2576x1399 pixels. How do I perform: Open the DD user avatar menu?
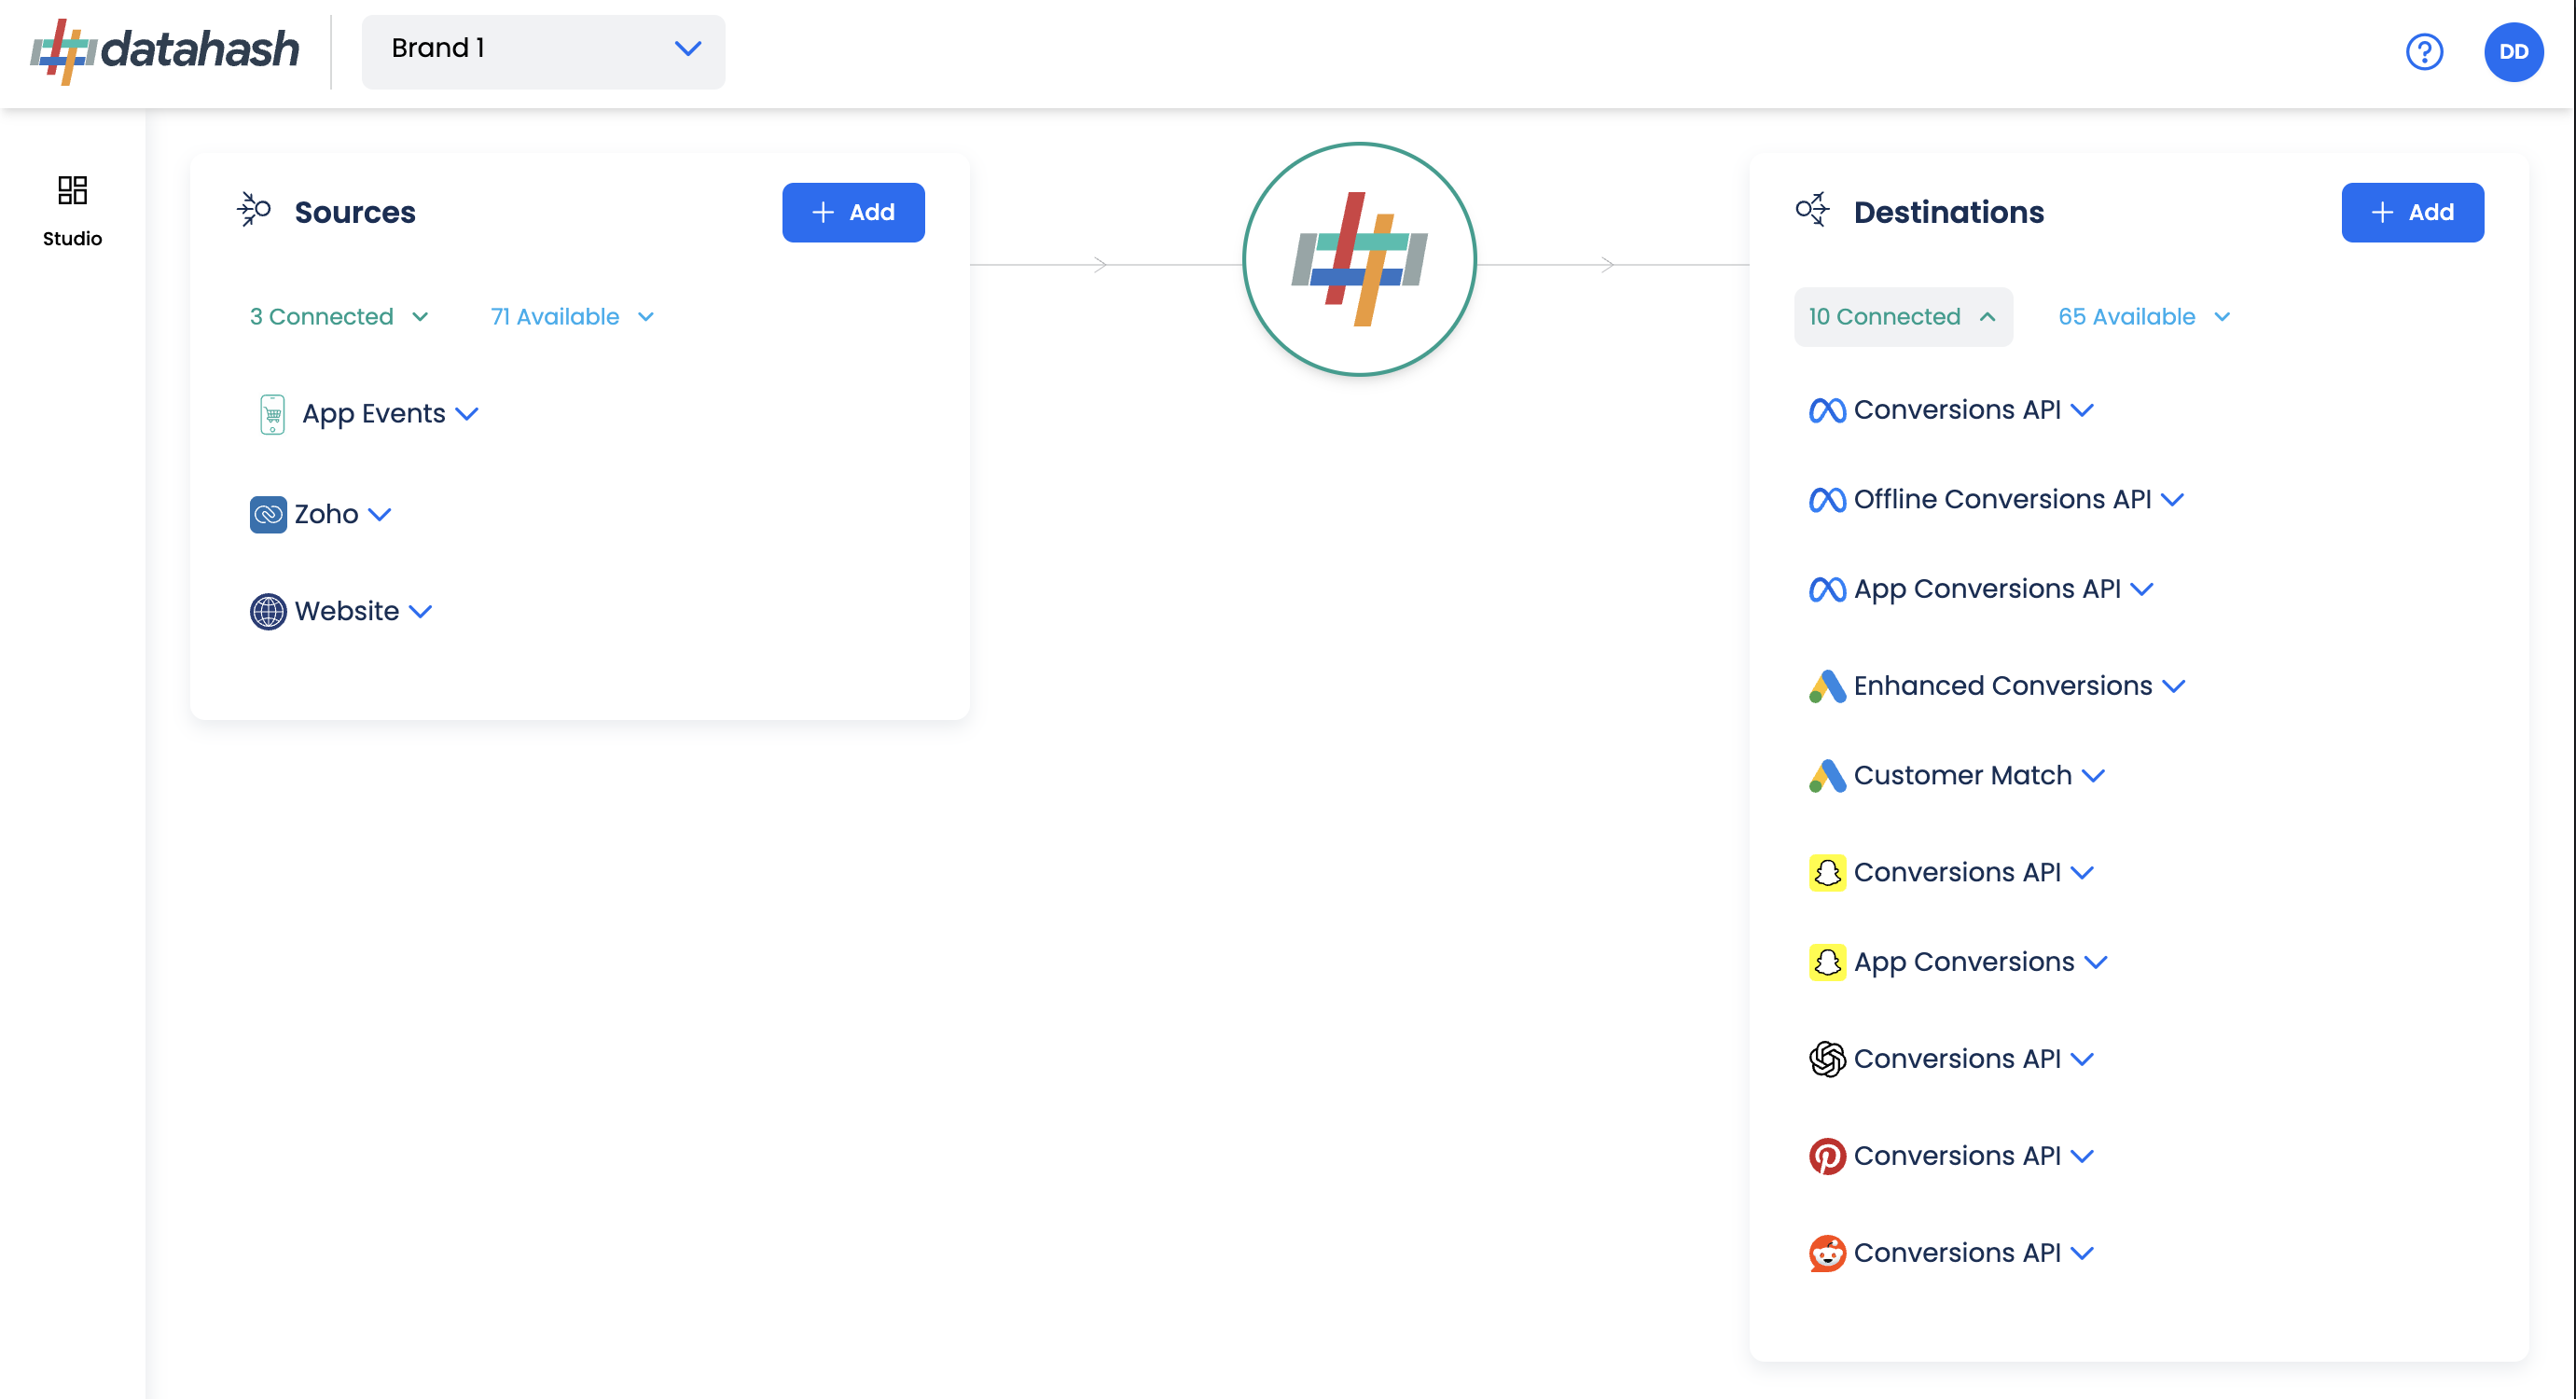coord(2513,51)
